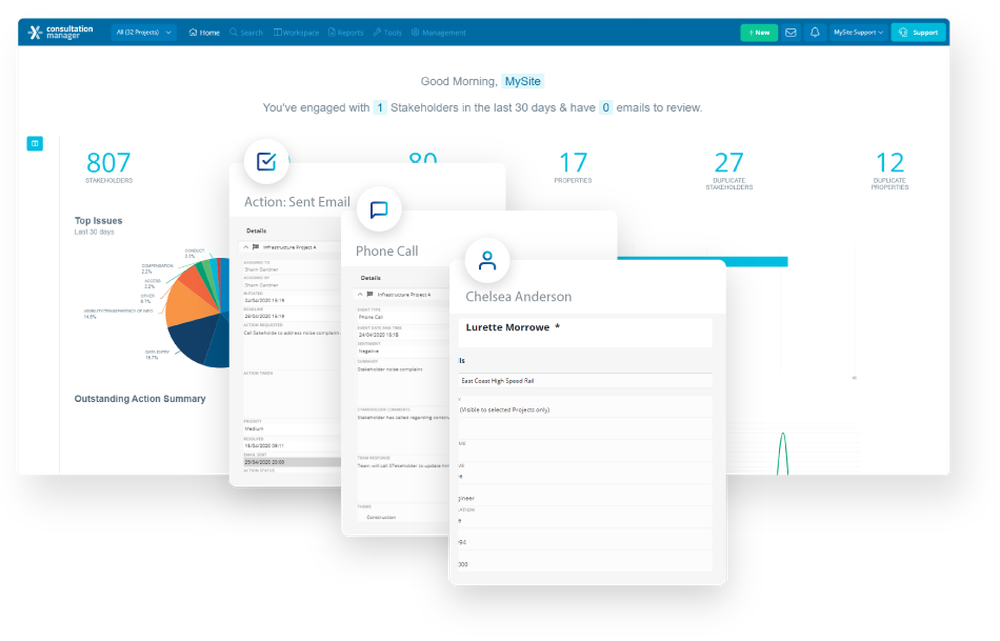The image size is (1000, 641).
Task: Open the Tools menu
Action: [387, 33]
